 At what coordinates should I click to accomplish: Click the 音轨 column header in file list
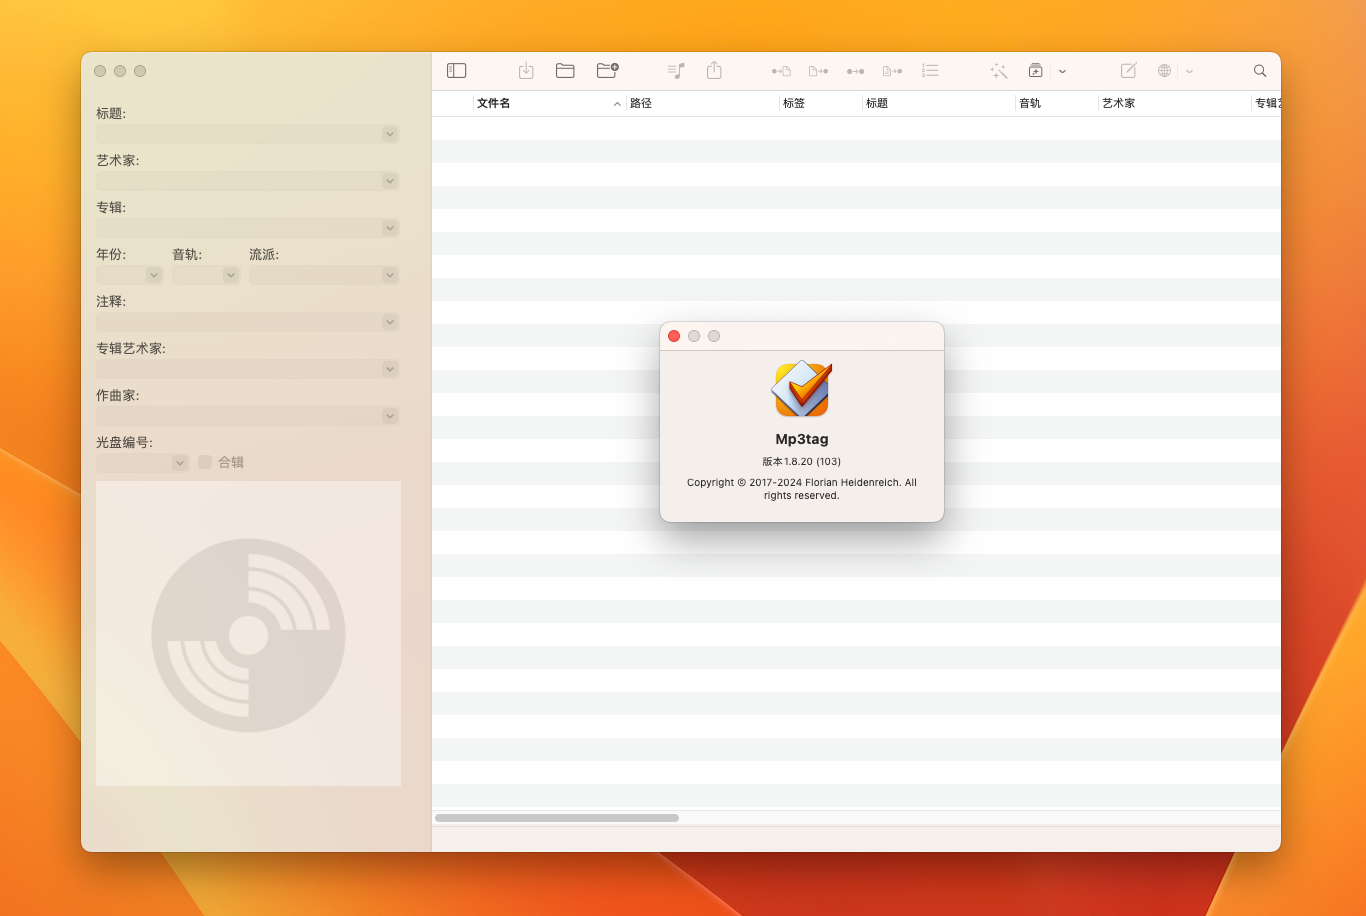[x=1057, y=103]
